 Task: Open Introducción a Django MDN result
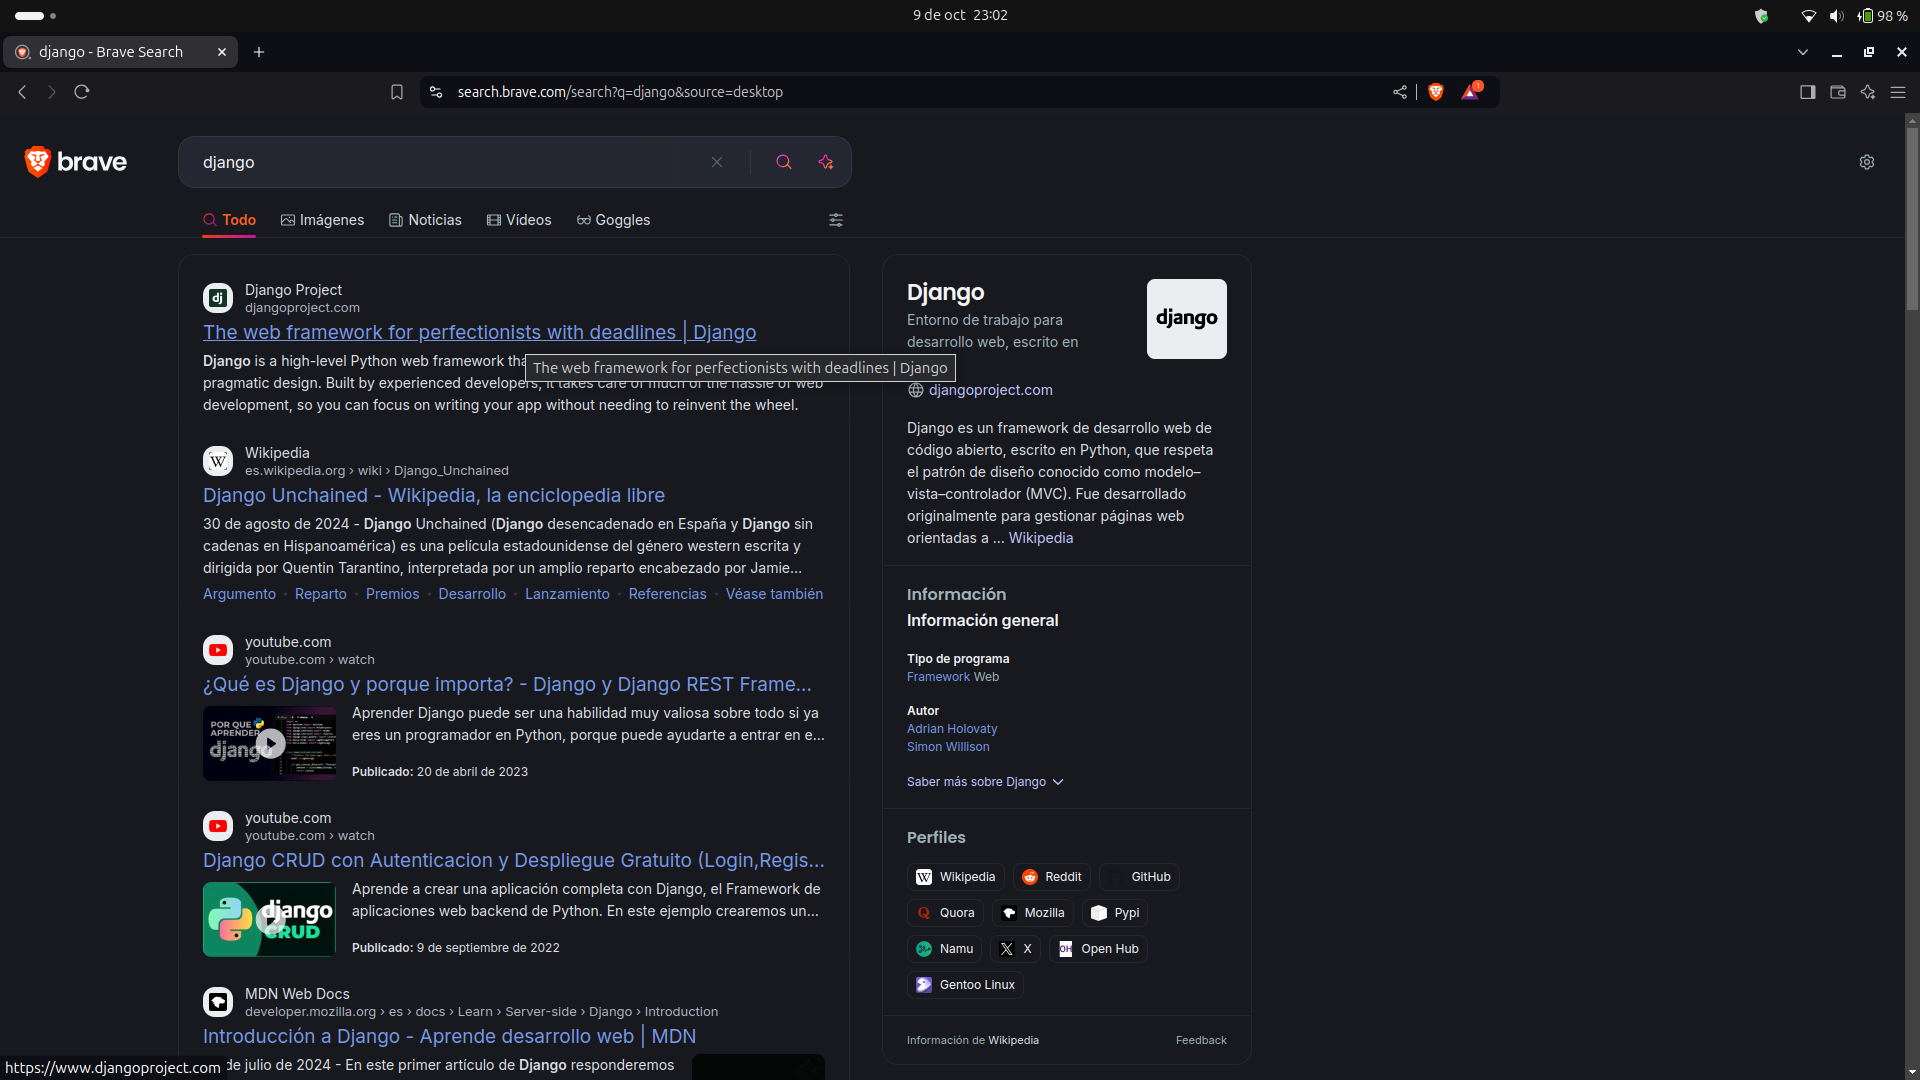click(x=449, y=1036)
